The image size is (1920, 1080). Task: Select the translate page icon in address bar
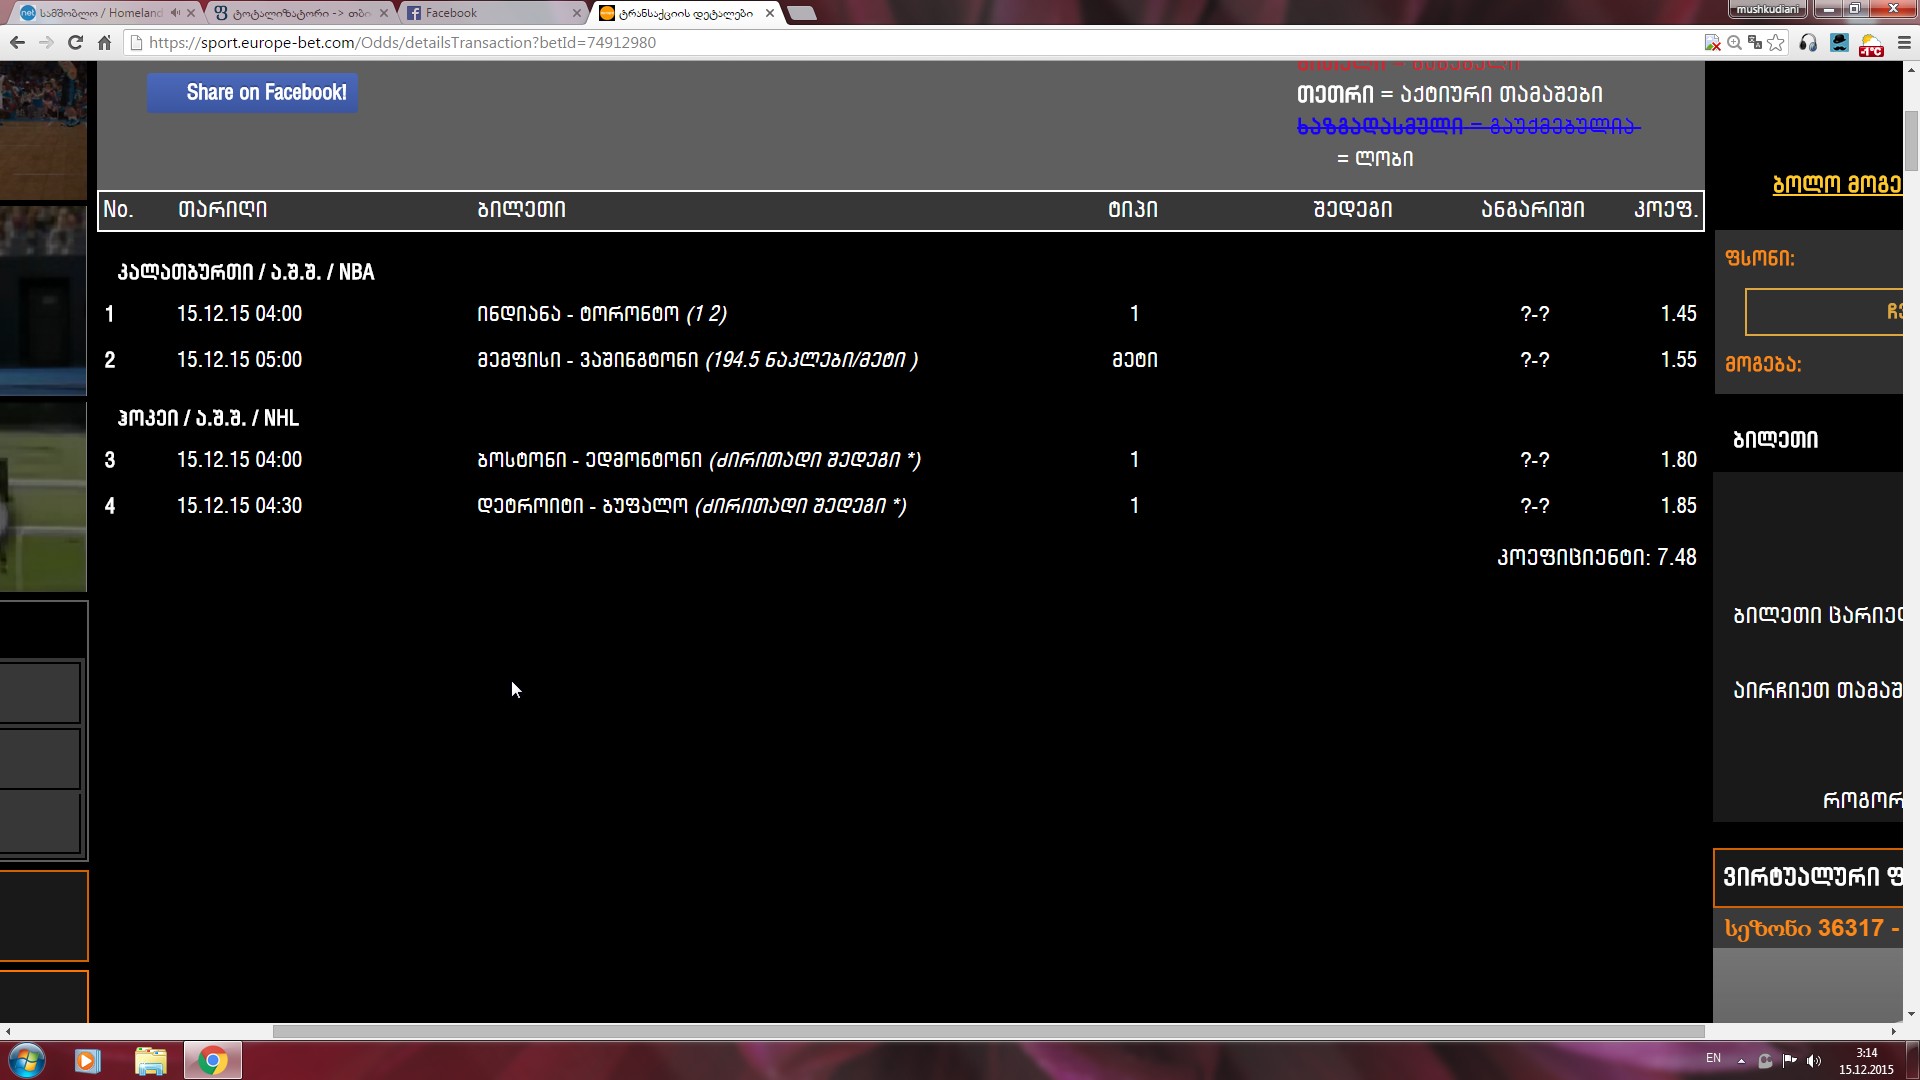click(1755, 43)
